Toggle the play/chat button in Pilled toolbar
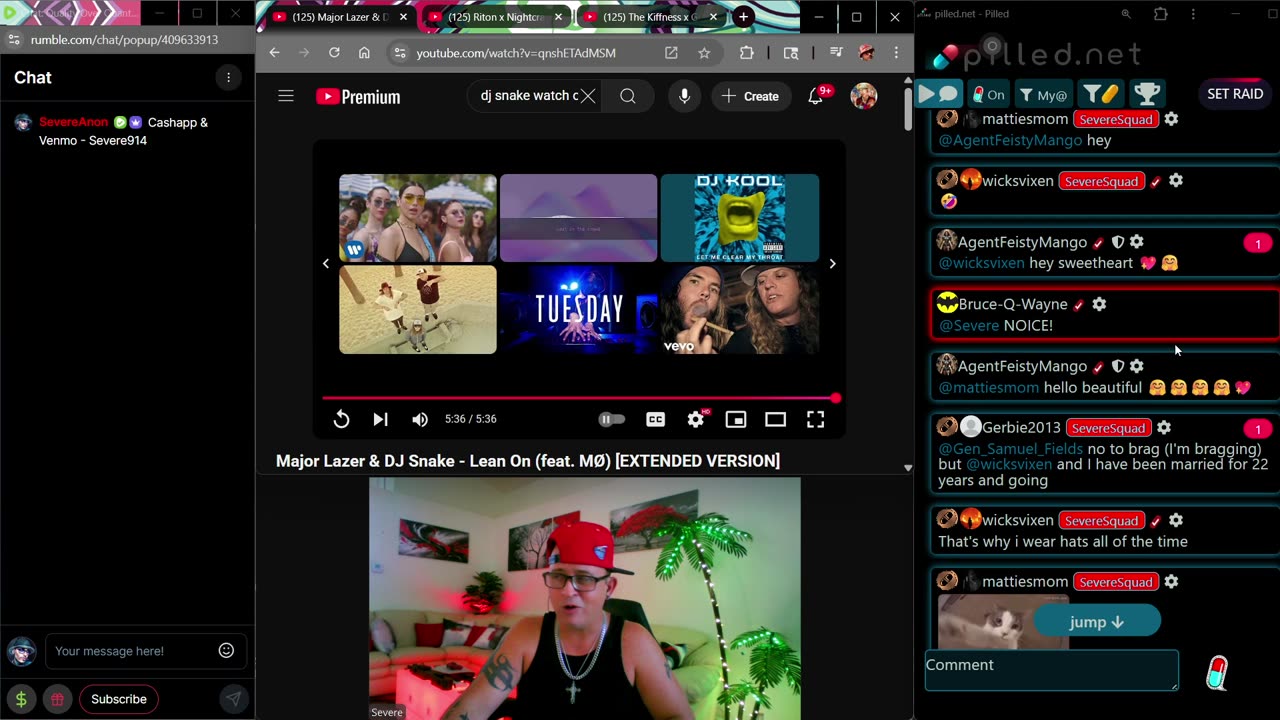 point(938,94)
